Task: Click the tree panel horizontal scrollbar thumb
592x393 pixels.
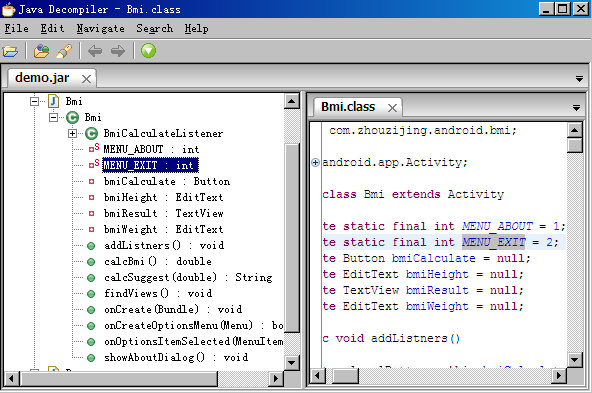Action: 119,378
